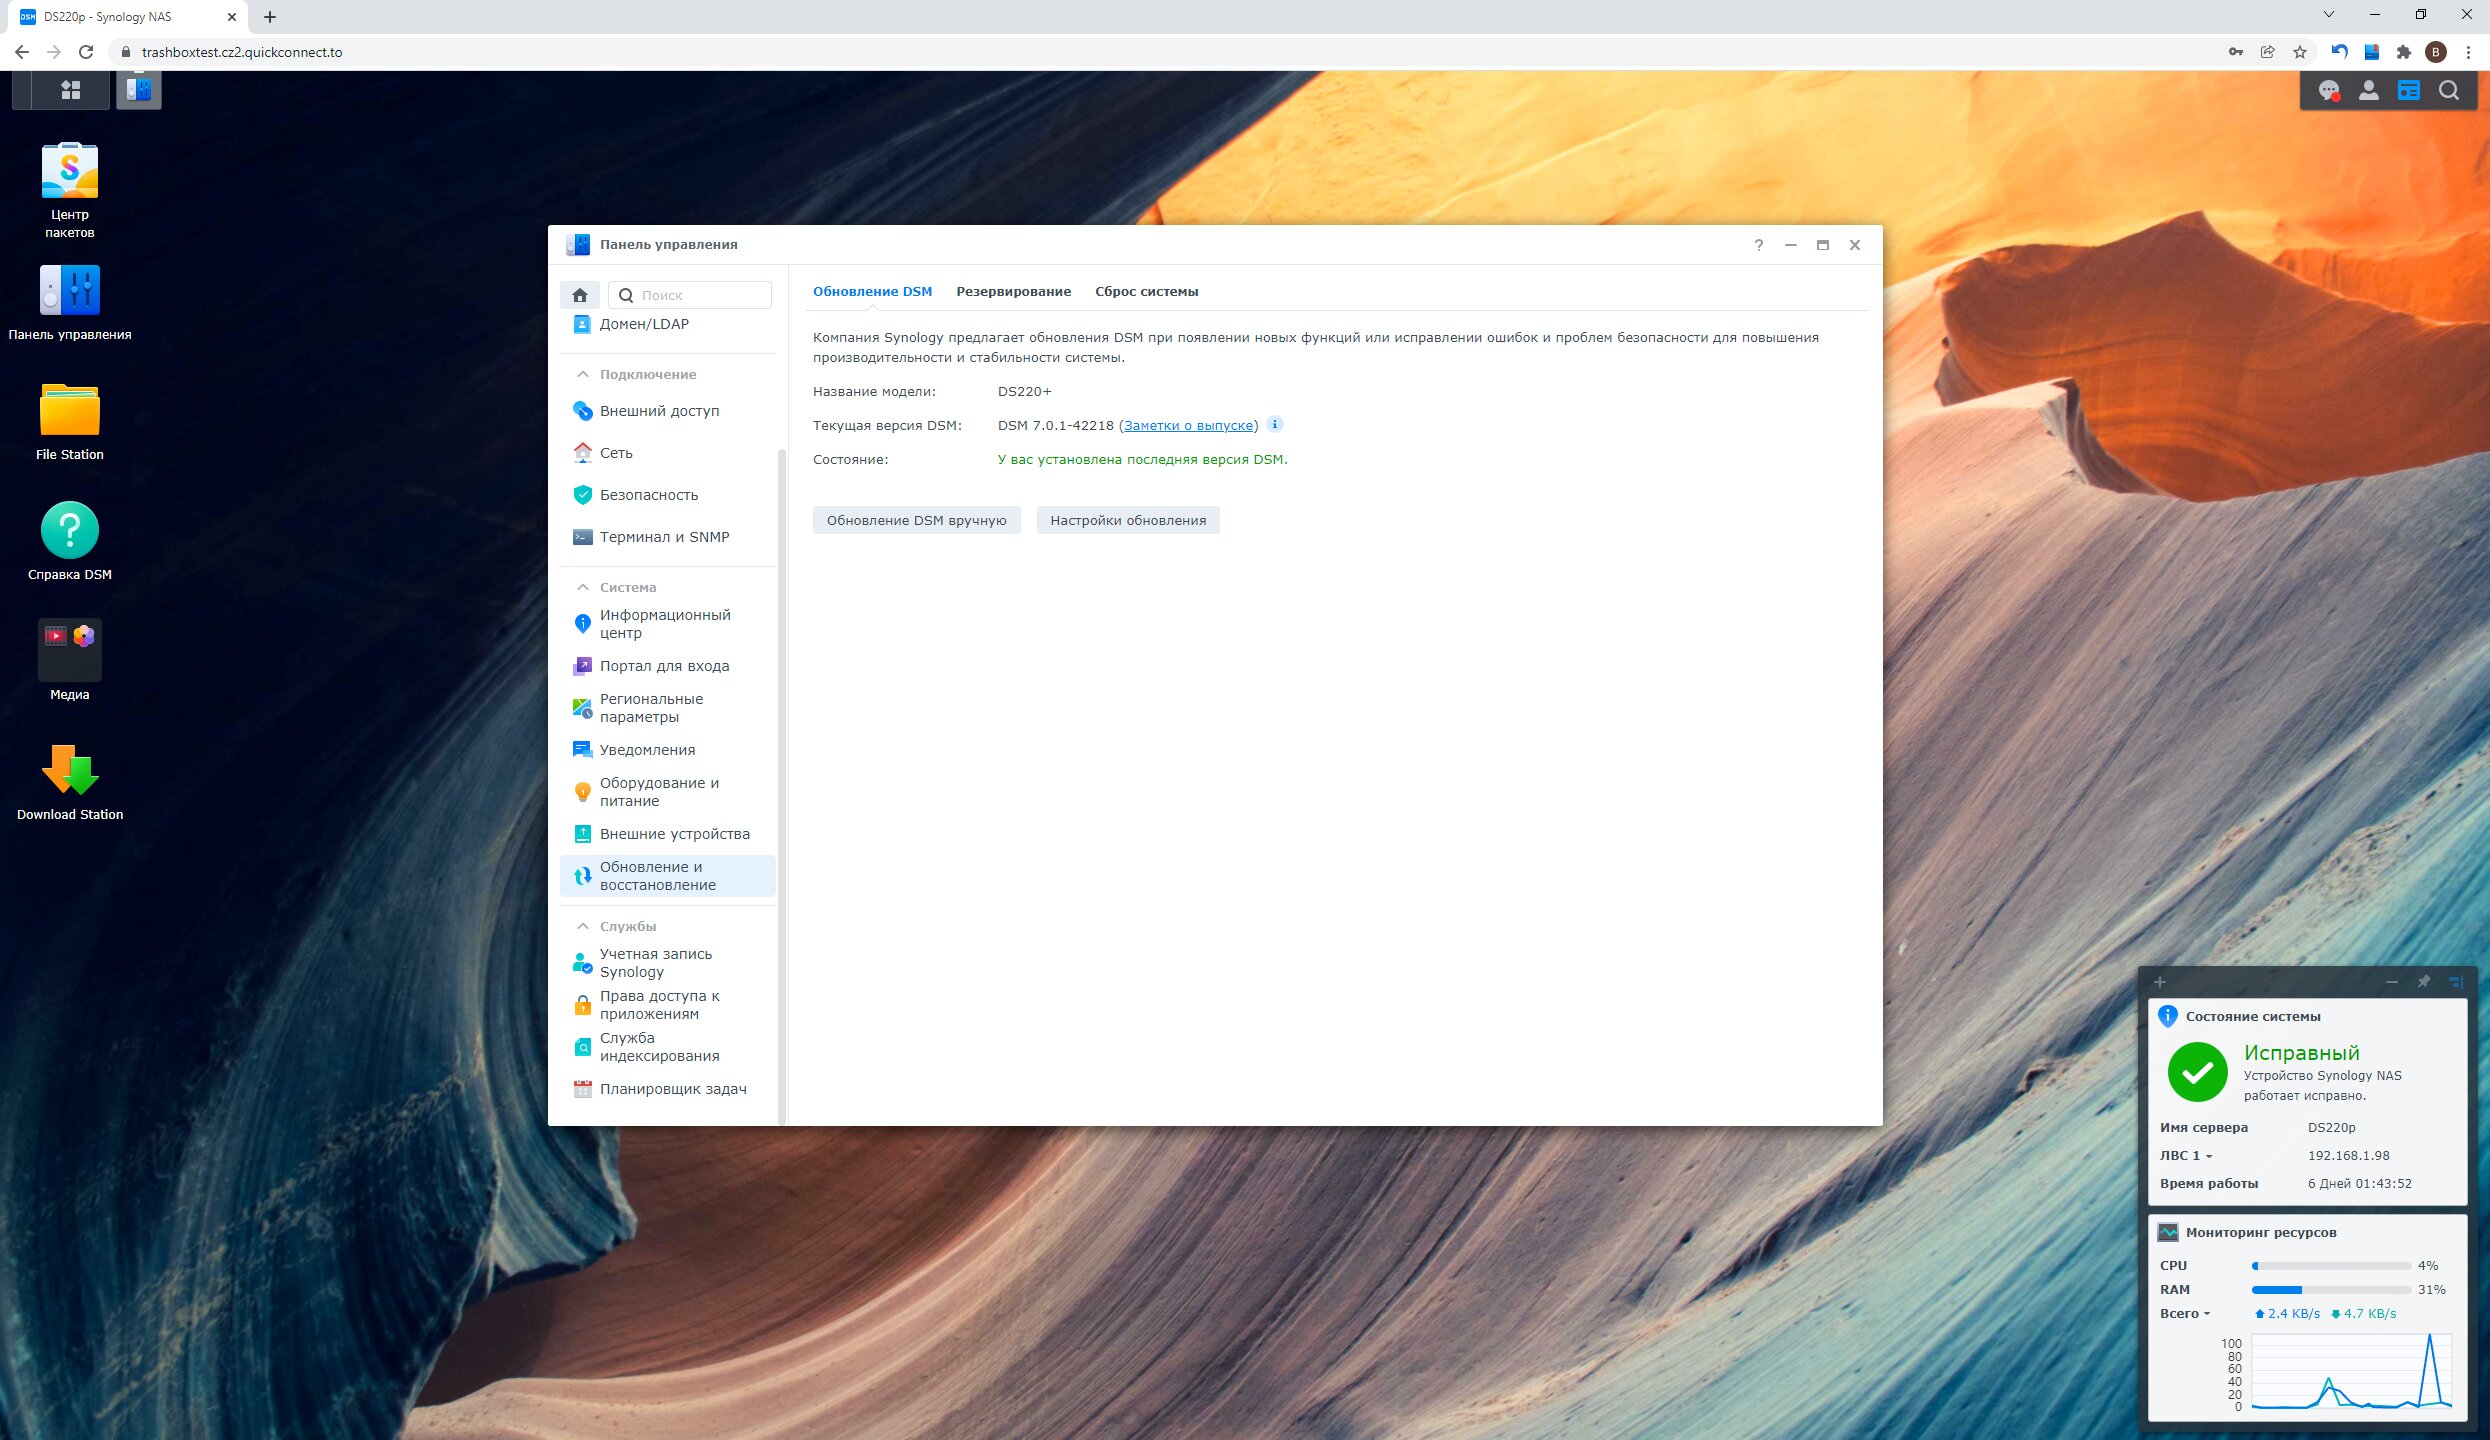The height and width of the screenshot is (1440, 2490).
Task: Open a new browser tab
Action: tap(270, 17)
